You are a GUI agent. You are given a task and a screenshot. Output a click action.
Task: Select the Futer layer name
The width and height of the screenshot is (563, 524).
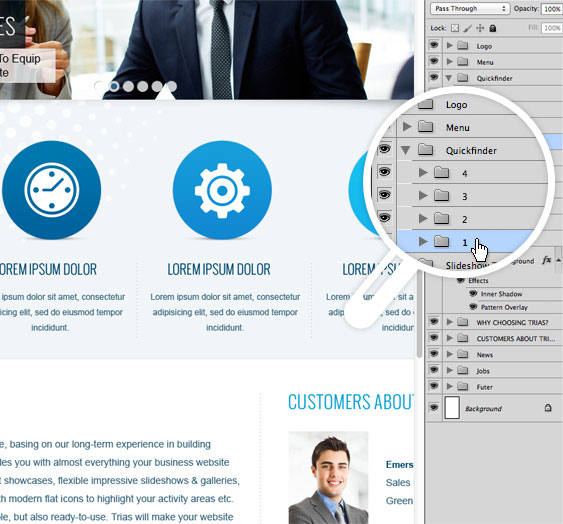[x=485, y=387]
